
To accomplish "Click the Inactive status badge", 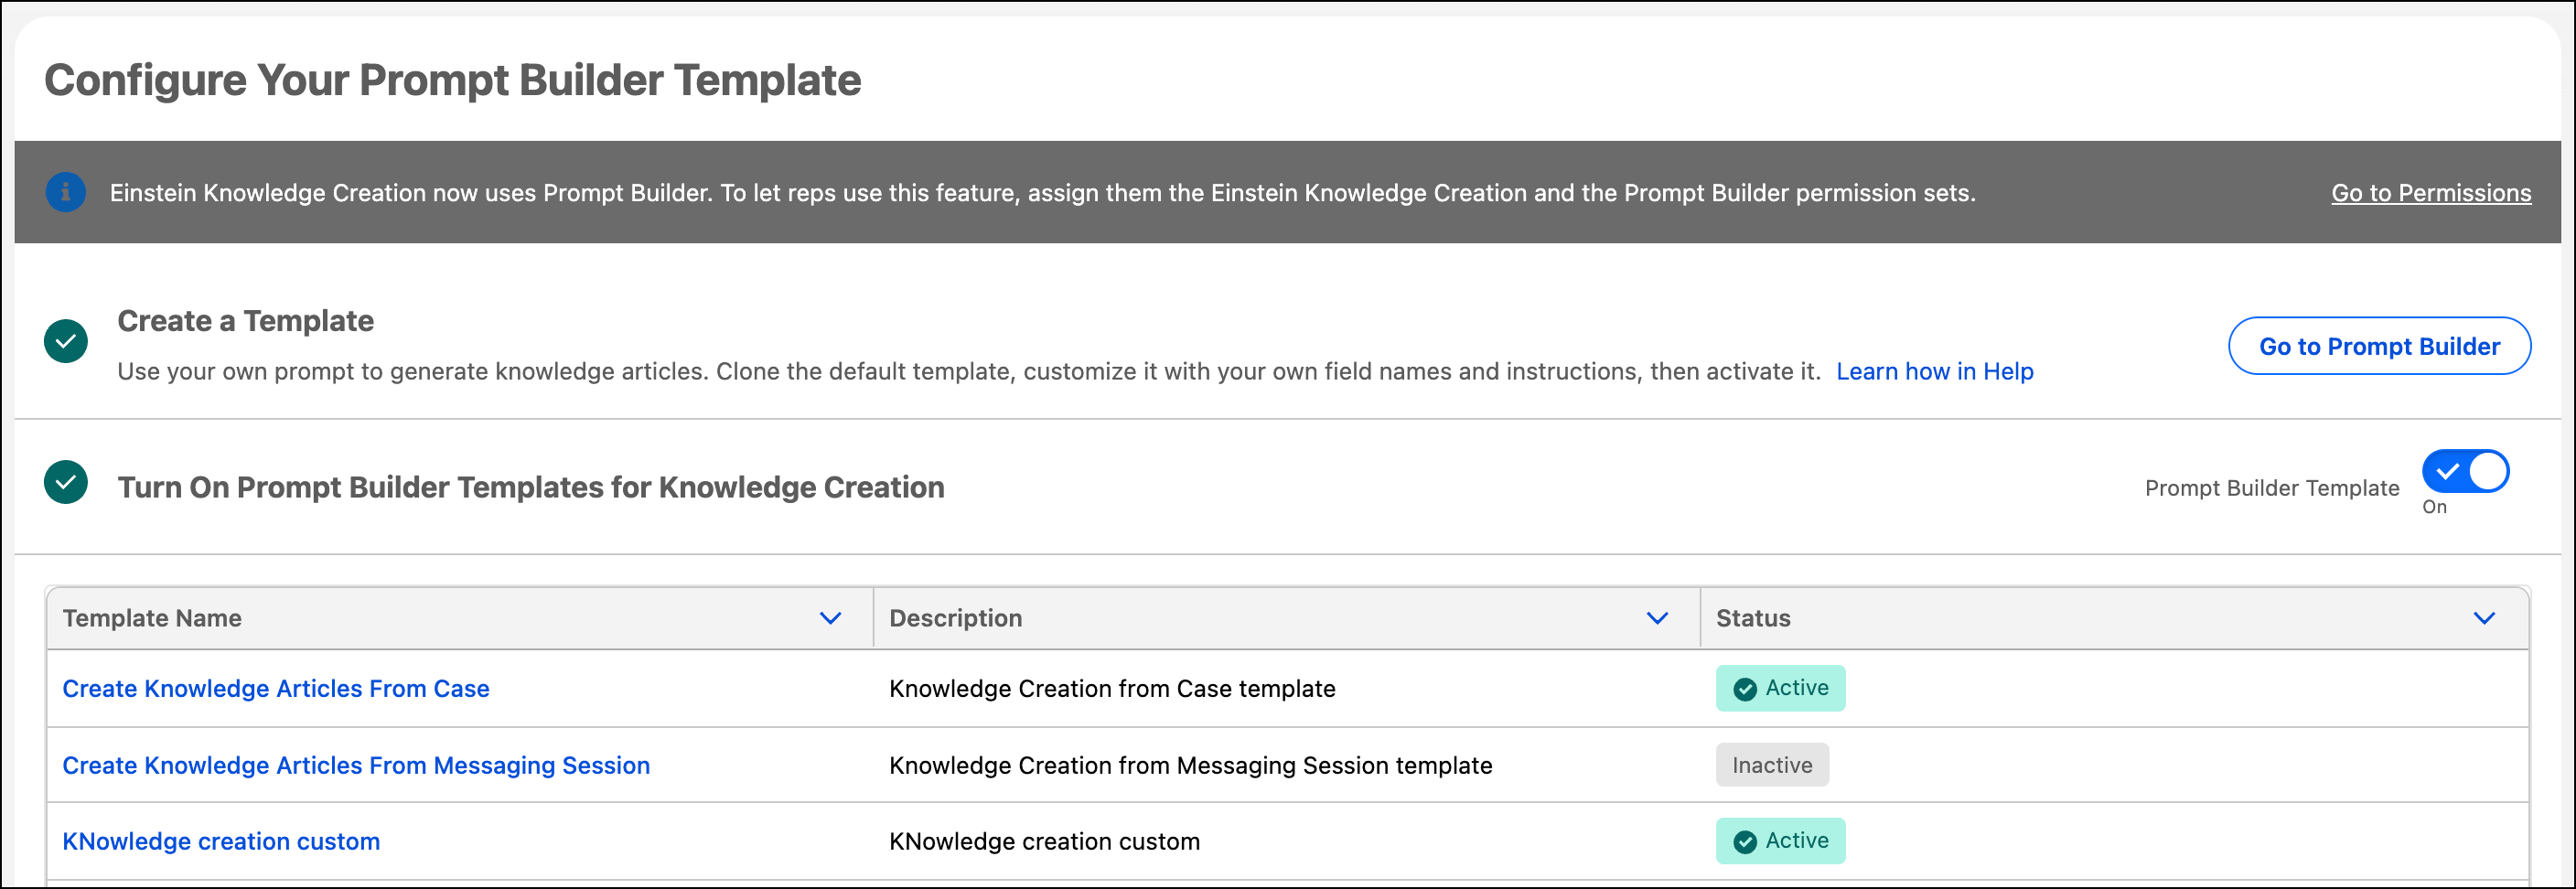I will click(1772, 765).
